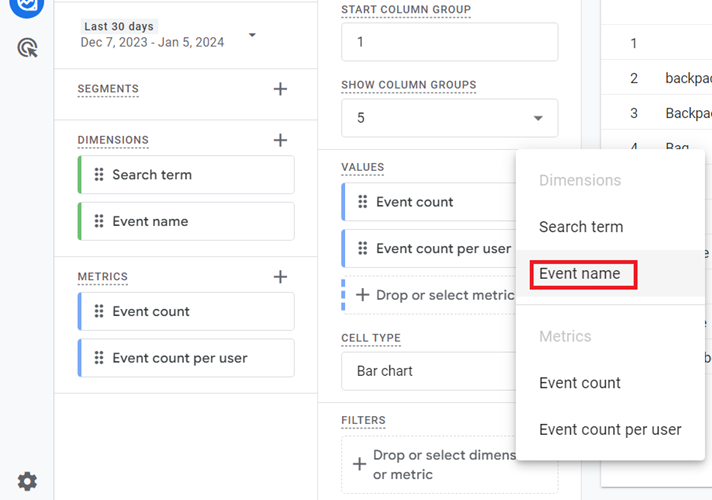
Task: Click the SHOW COLUMN GROUPS label
Action: 409,85
